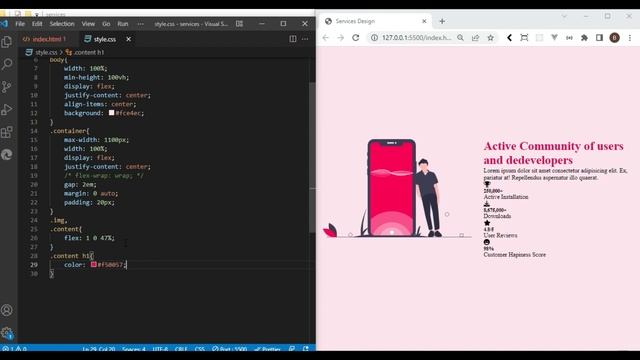Click the feedback icon in status bar
Viewport: 640px width, 360px height.
tap(292, 349)
